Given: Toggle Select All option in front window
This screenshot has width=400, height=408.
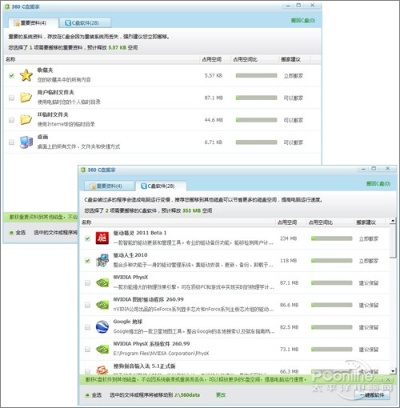Looking at the screenshot, I should pos(93,395).
